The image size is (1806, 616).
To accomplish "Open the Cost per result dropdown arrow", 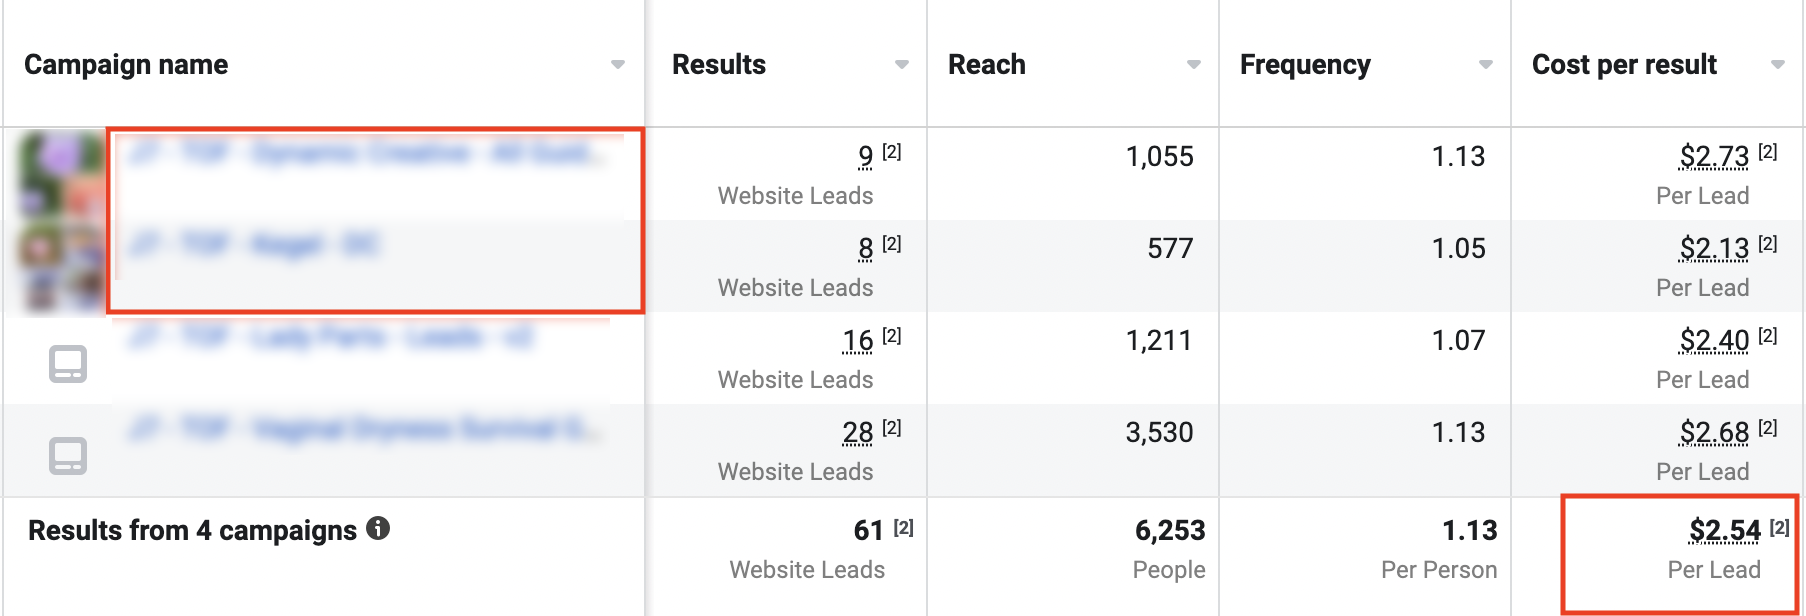I will point(1777,65).
